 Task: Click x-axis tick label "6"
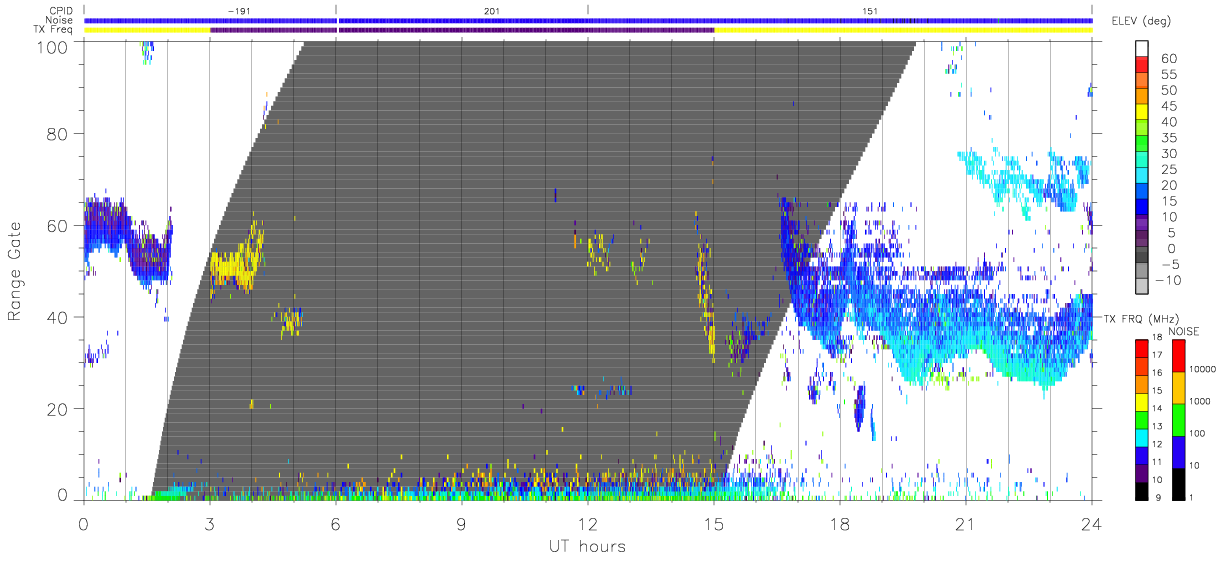tap(335, 523)
